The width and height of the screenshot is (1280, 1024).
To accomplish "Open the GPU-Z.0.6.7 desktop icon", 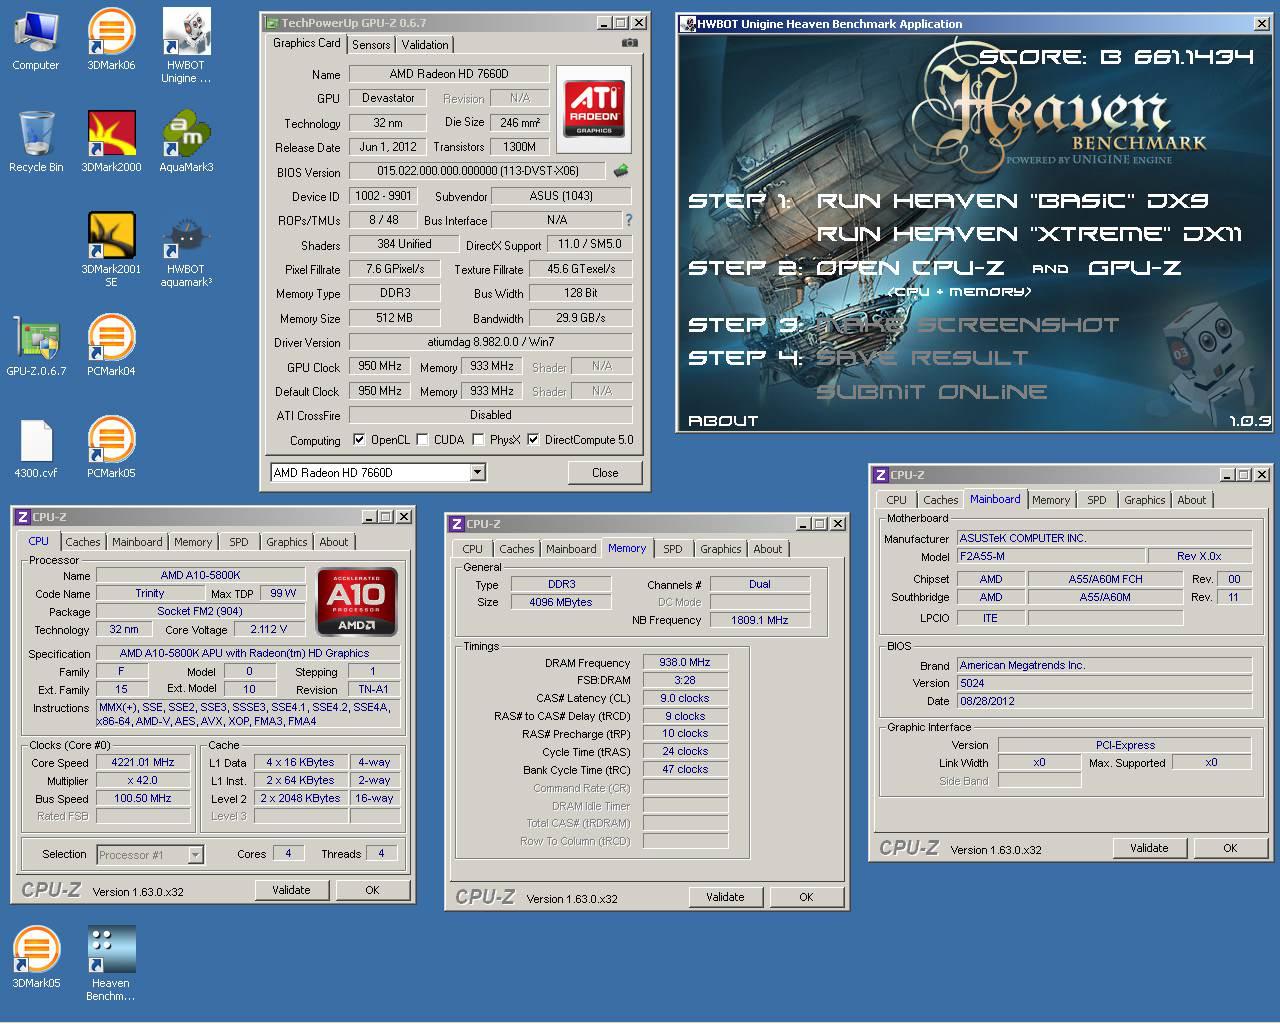I will point(36,346).
